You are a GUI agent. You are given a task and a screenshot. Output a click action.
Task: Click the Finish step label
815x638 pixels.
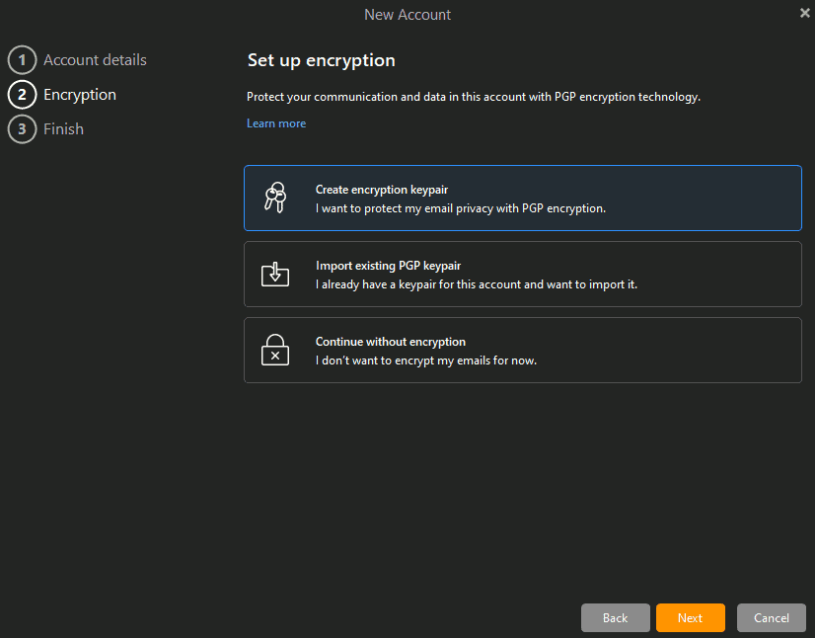pos(64,129)
